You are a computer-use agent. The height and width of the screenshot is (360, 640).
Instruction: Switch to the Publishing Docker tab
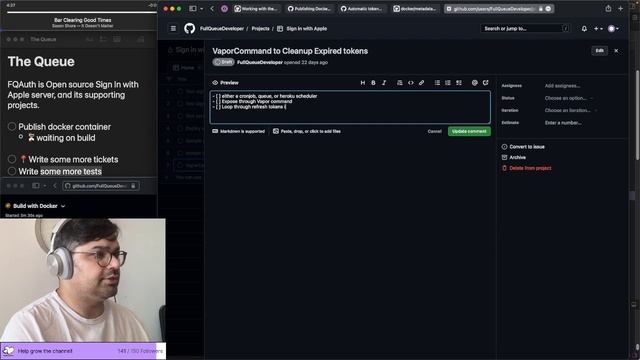point(310,9)
